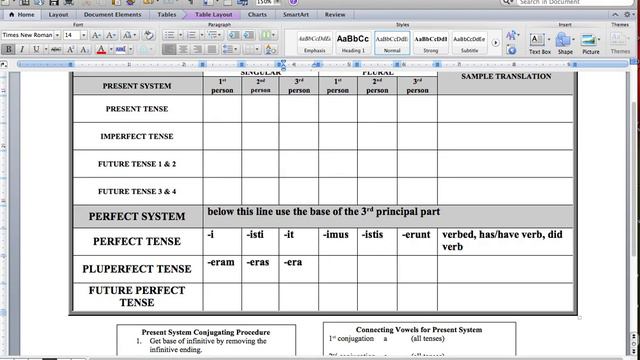Apply text highlight color
Image resolution: width=640 pixels, height=360 pixels.
point(120,49)
